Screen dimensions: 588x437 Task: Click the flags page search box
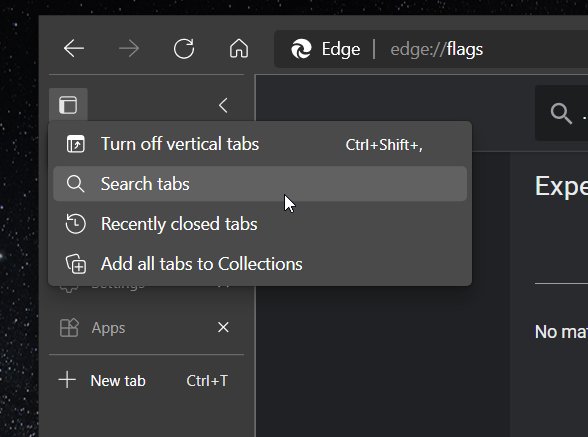561,113
